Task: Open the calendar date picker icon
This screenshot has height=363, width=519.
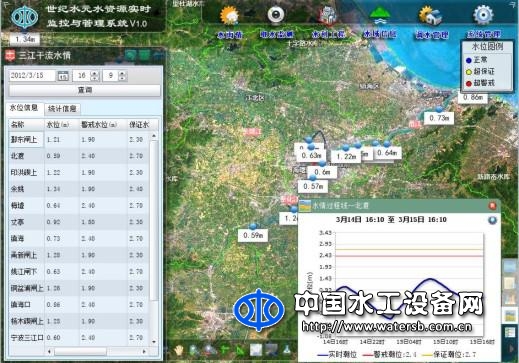Action: click(x=63, y=76)
